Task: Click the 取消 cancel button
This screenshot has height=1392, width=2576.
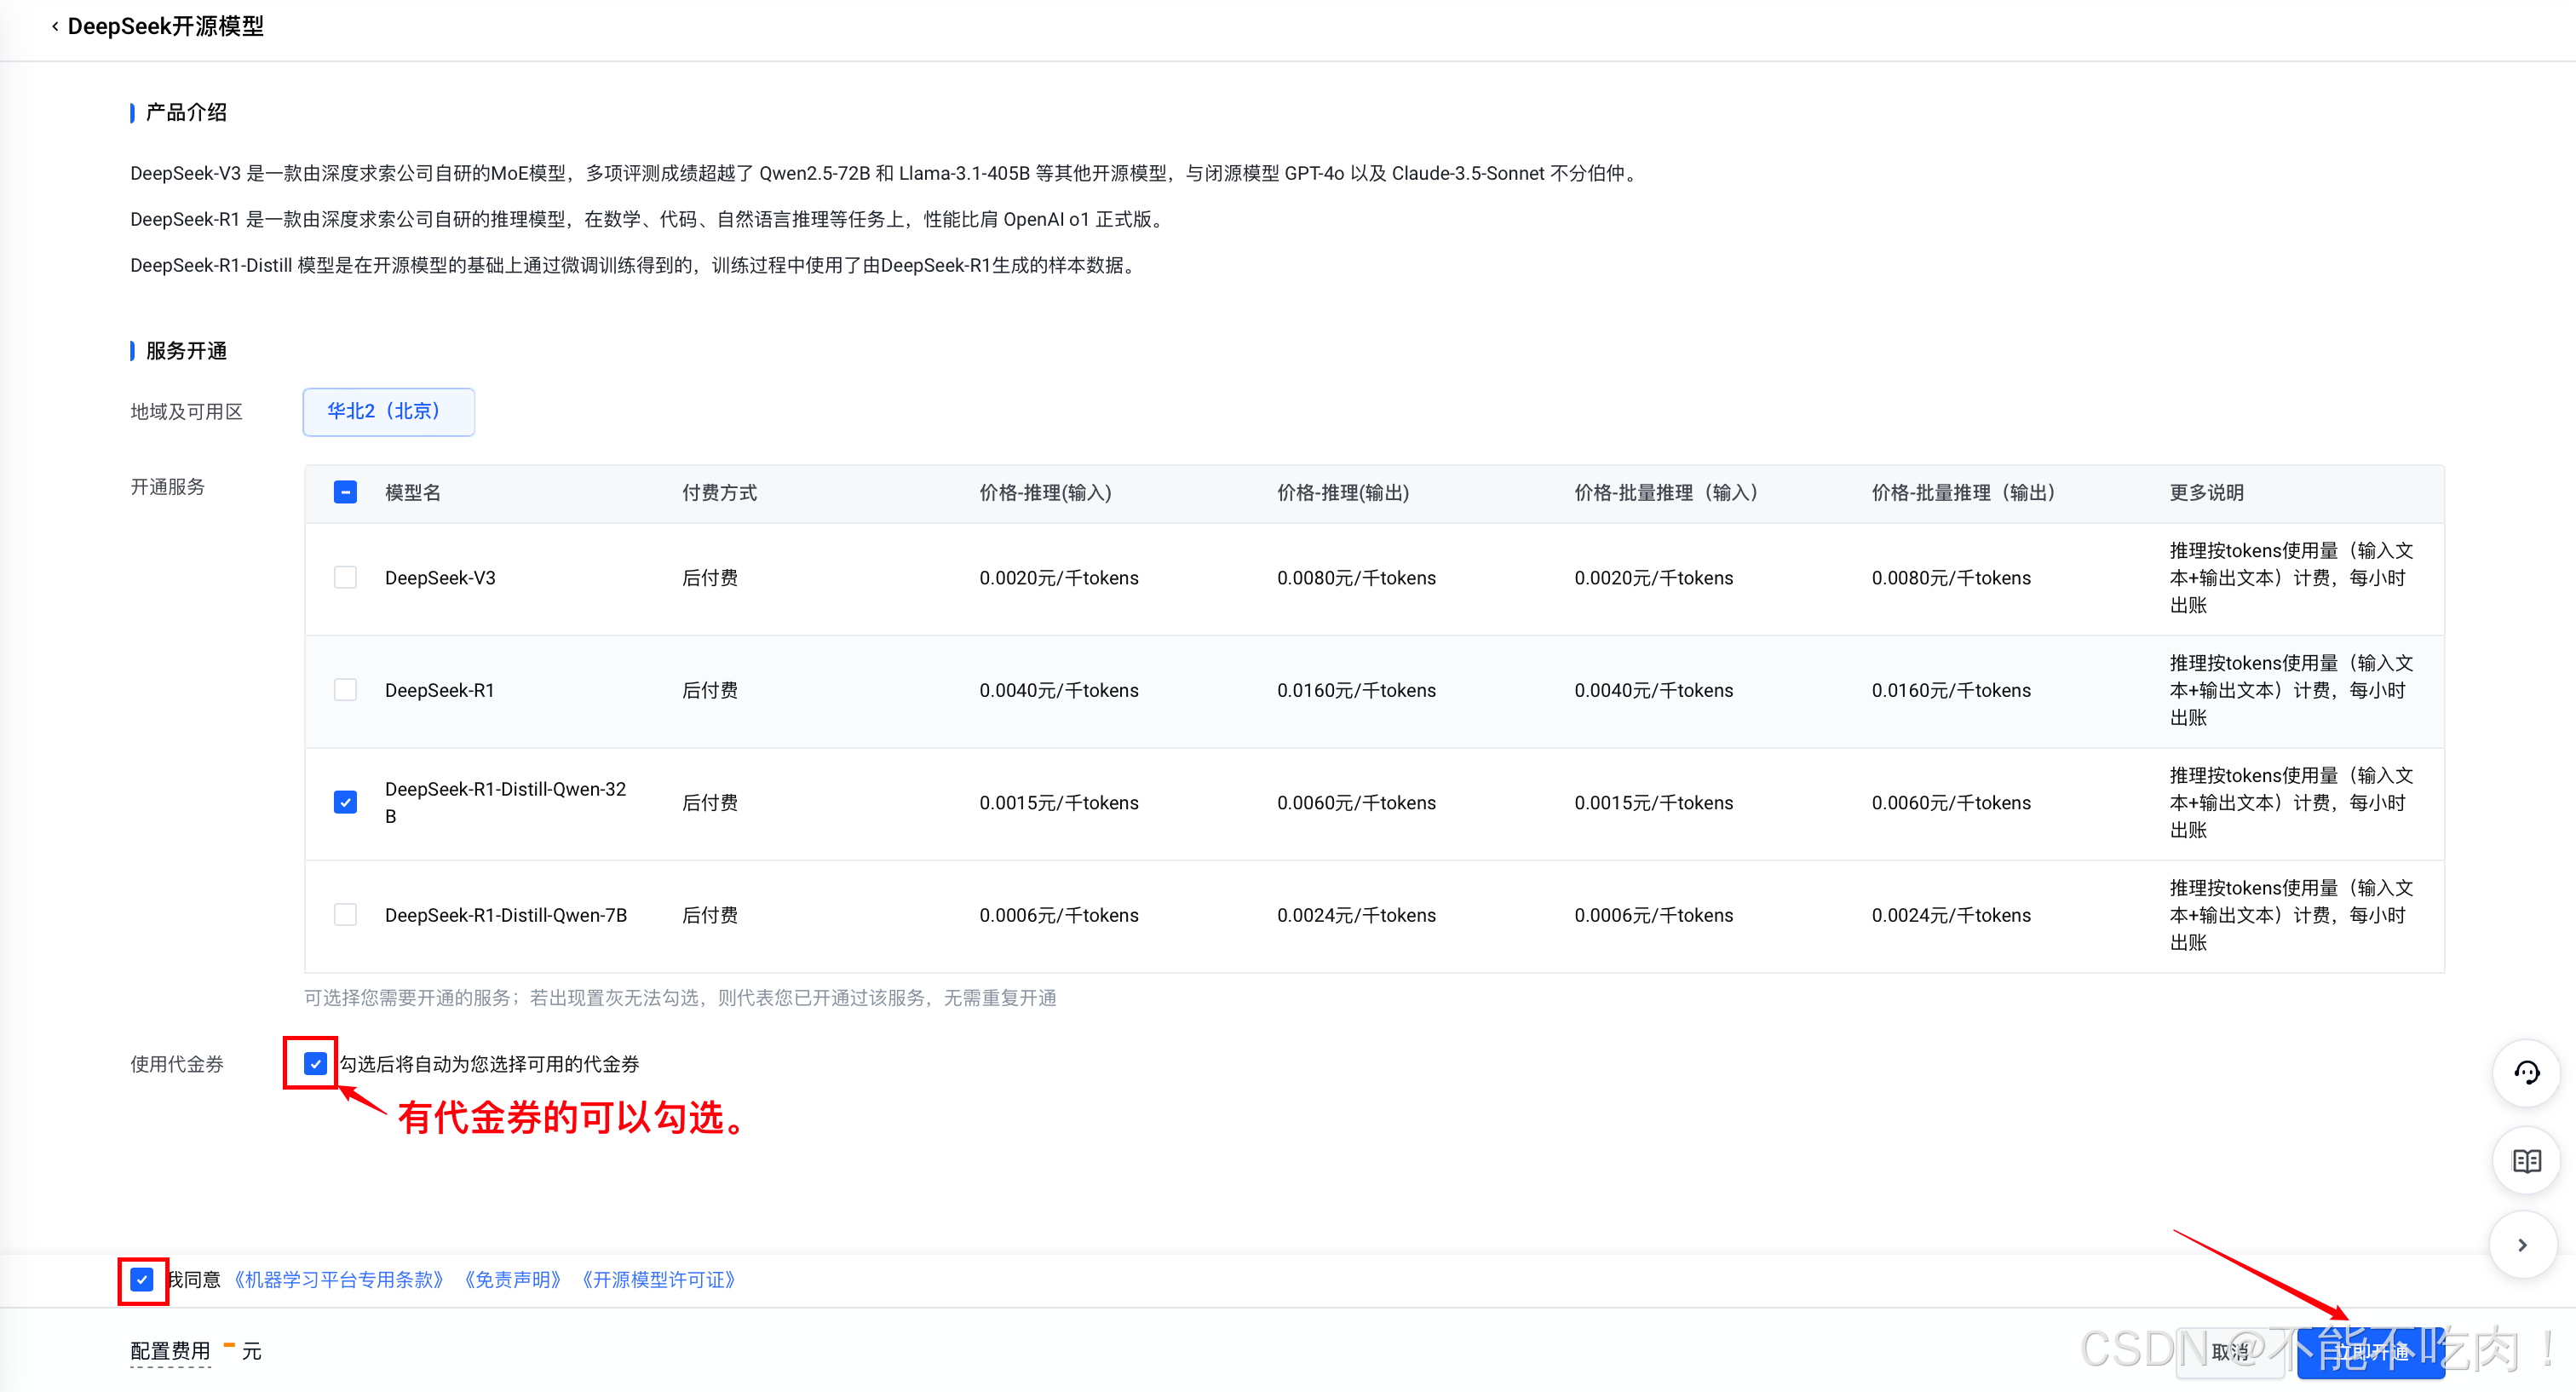Action: (2229, 1352)
